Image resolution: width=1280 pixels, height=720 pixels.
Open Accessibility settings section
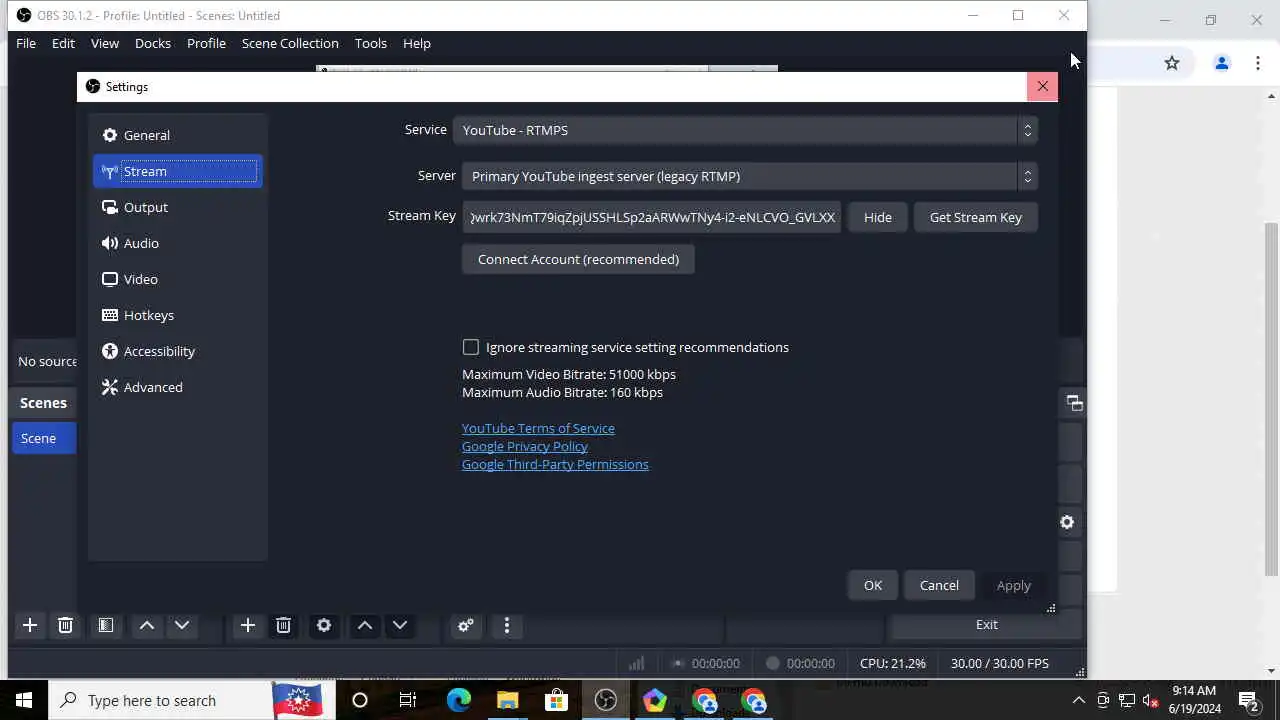click(x=177, y=351)
